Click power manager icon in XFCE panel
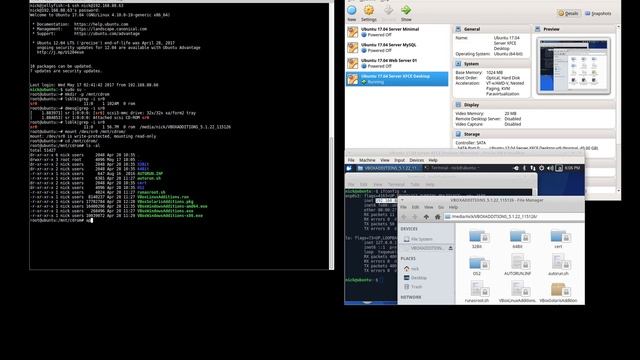640x360 pixels. 542,168
